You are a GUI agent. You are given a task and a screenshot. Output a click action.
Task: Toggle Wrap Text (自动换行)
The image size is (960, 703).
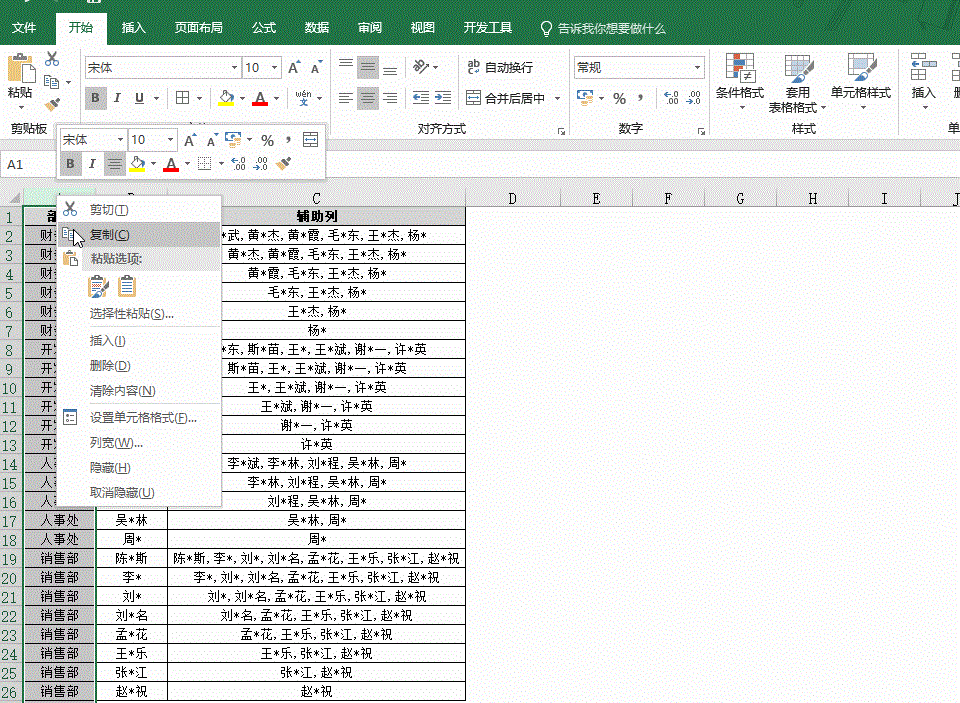click(x=499, y=67)
